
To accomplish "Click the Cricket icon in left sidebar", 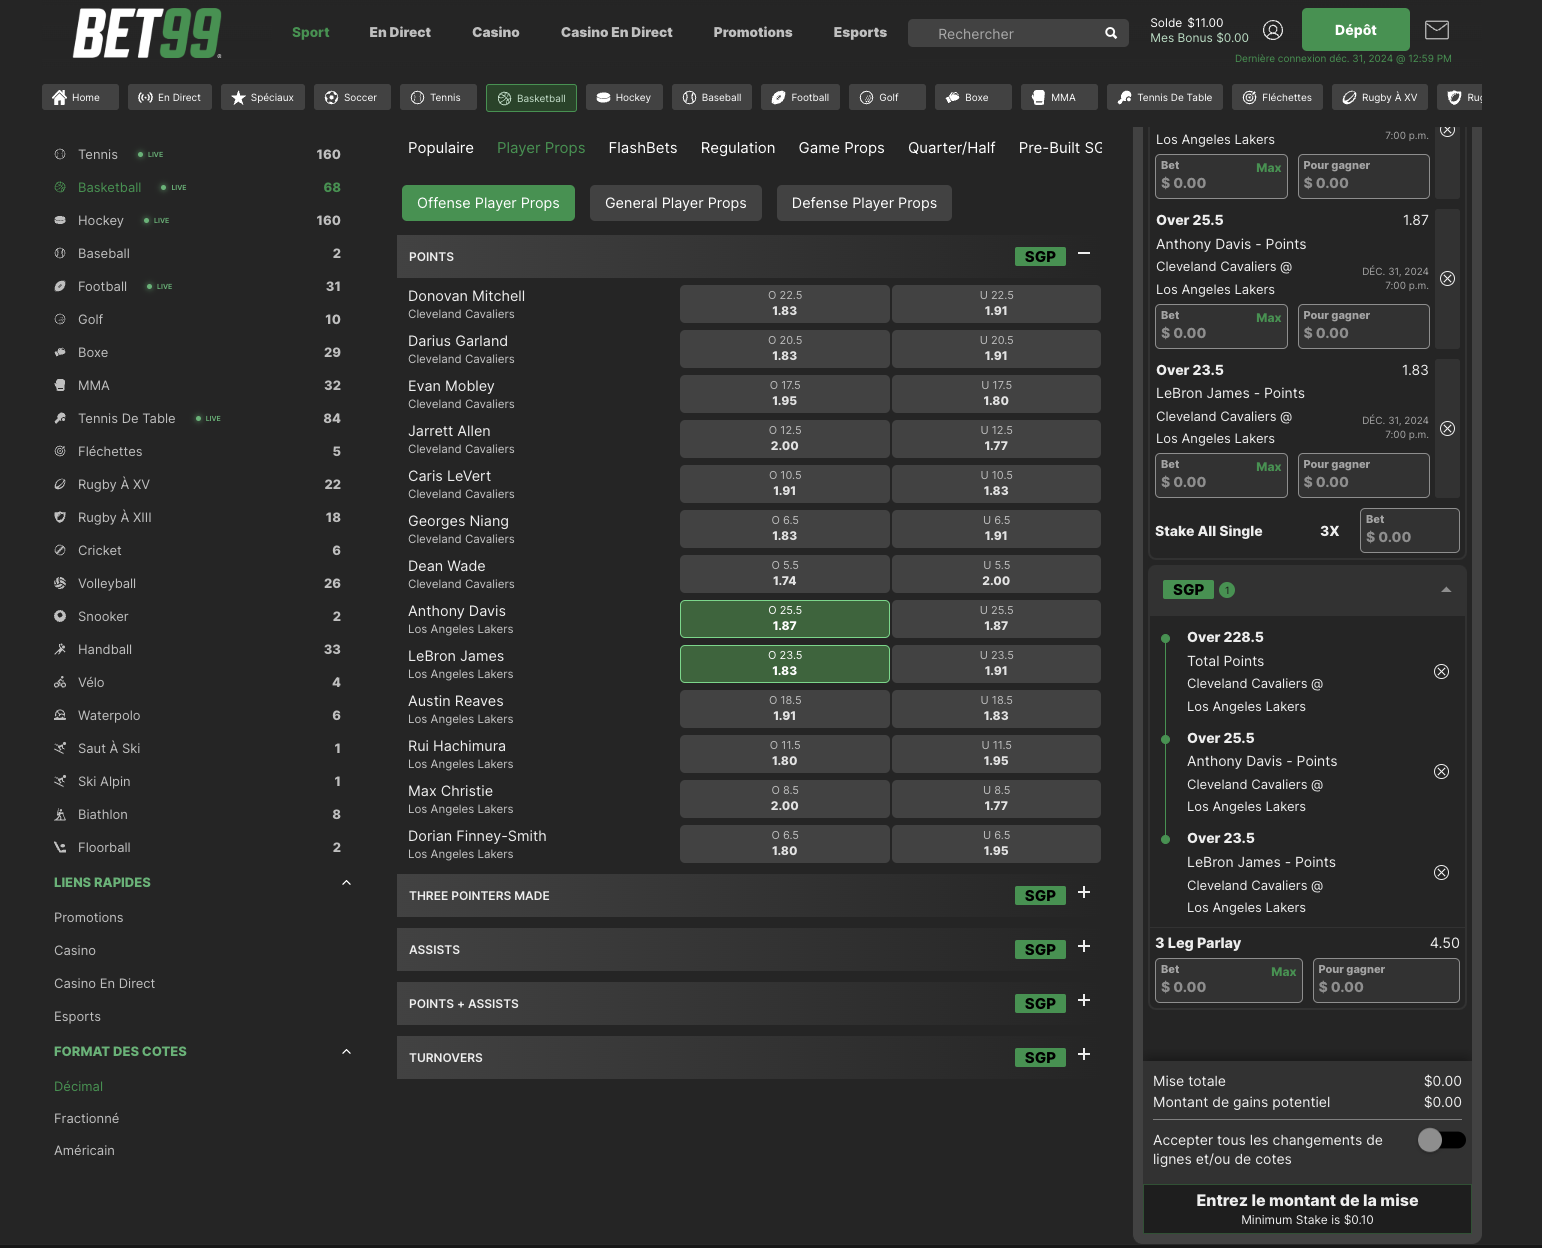I will (x=60, y=550).
